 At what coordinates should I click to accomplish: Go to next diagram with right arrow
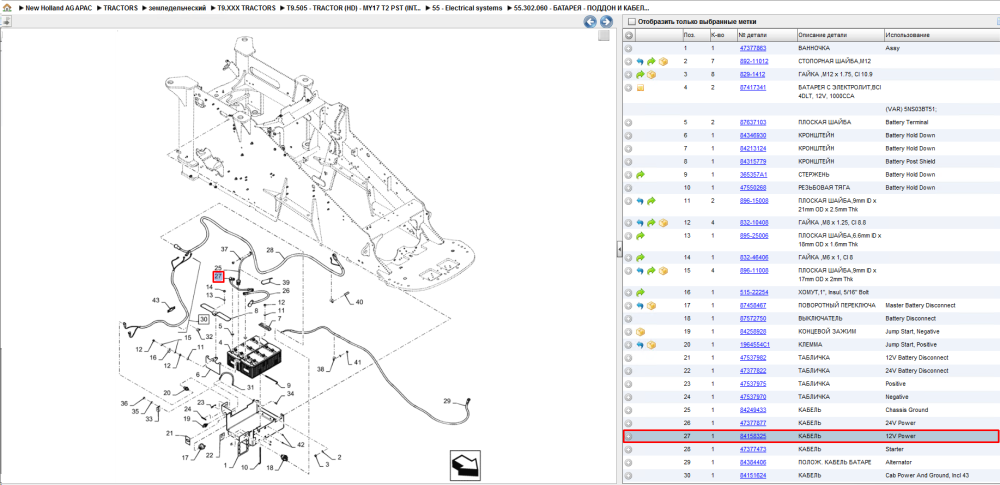pyautogui.click(x=606, y=22)
